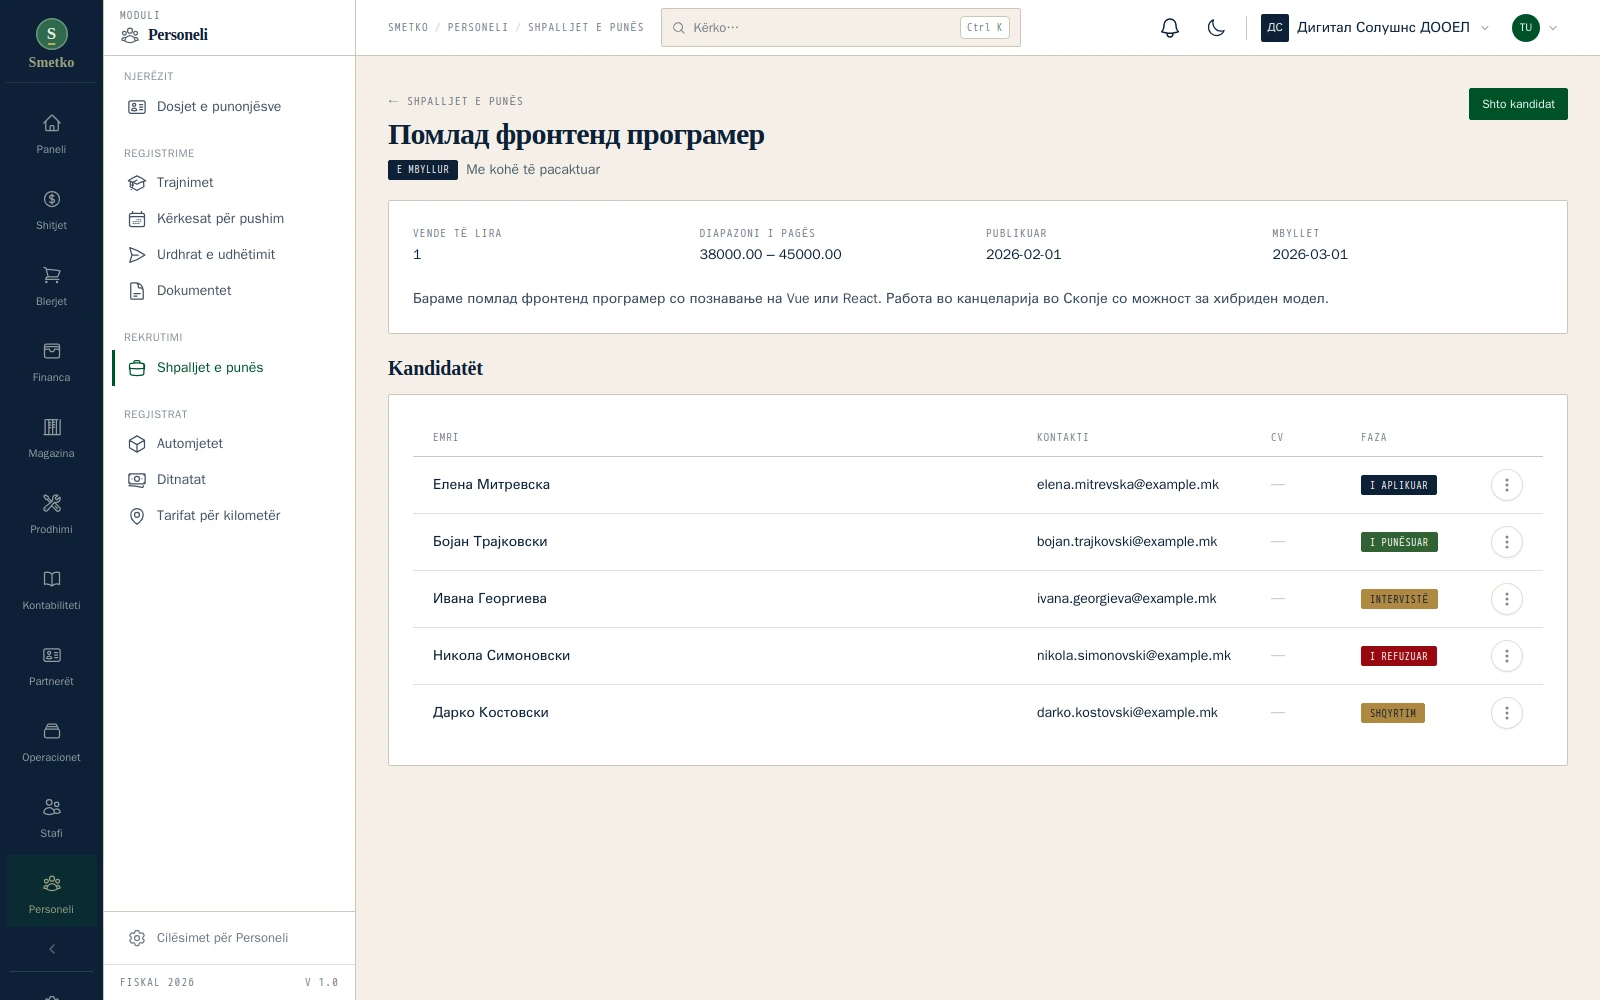The image size is (1600, 1000).
Task: Open the TU user menu dropdown
Action: pyautogui.click(x=1535, y=28)
